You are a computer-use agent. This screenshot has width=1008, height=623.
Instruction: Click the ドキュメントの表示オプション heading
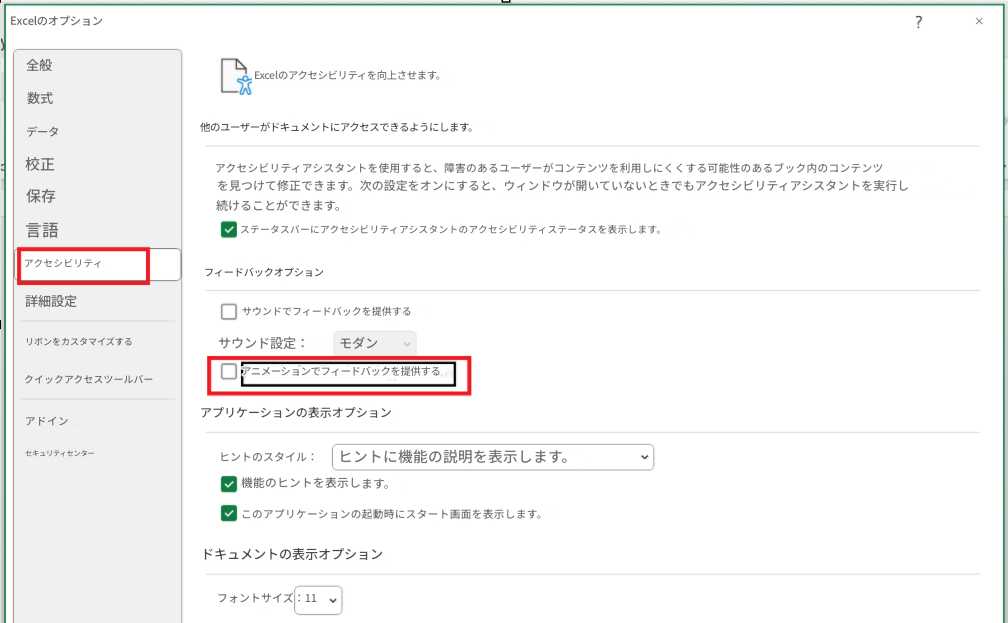pos(292,554)
